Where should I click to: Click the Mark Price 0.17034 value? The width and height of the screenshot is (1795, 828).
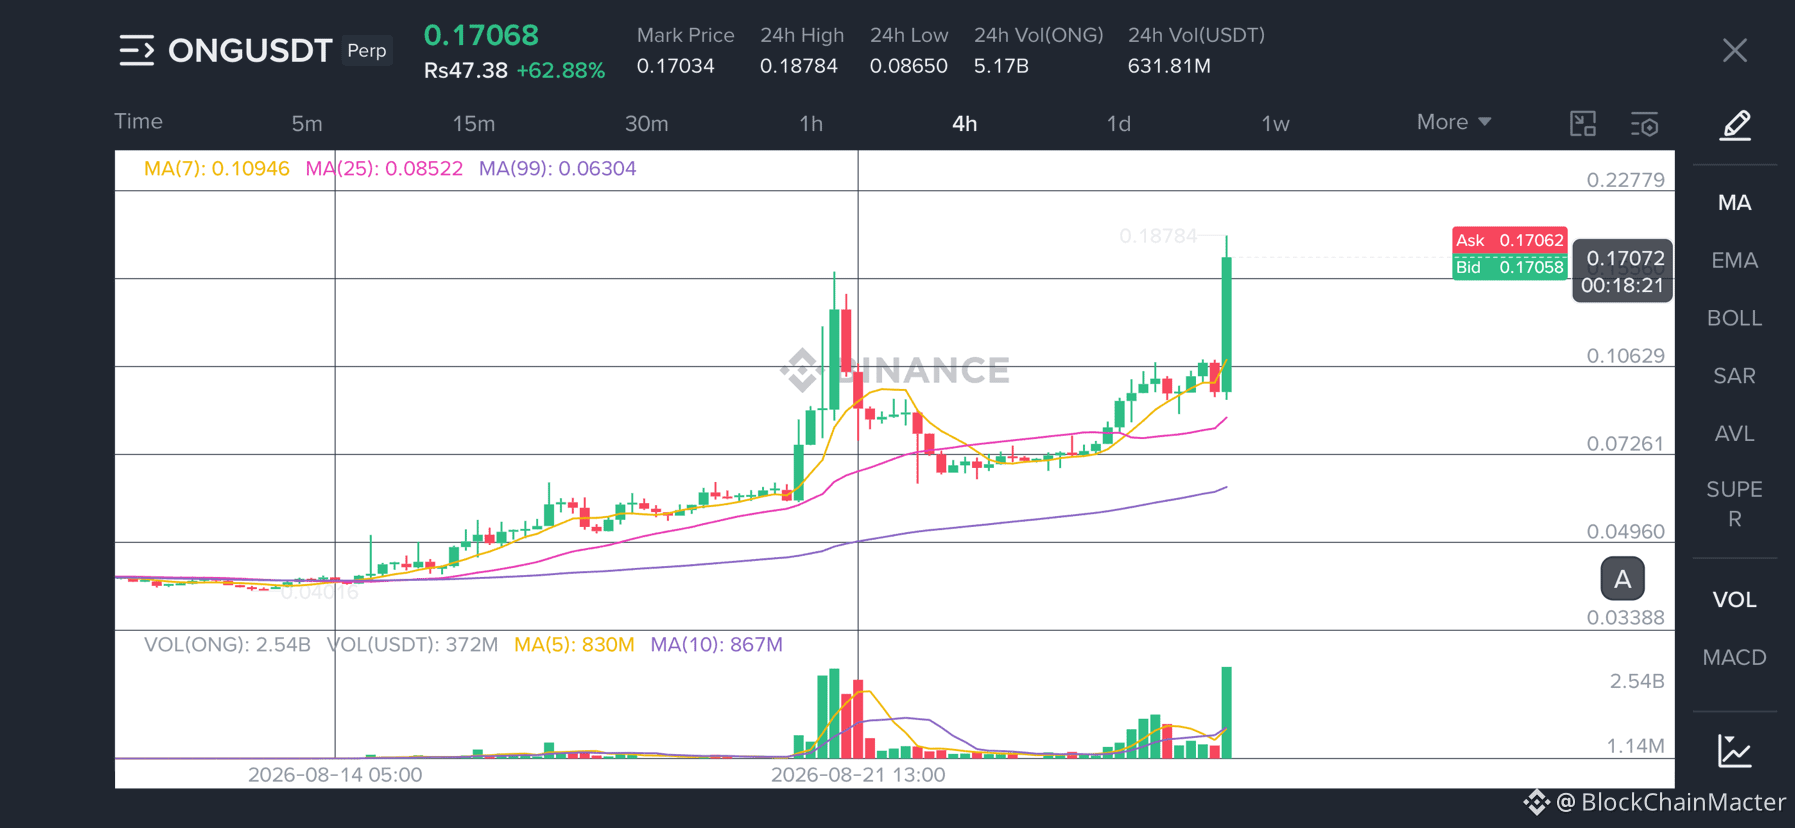[675, 66]
